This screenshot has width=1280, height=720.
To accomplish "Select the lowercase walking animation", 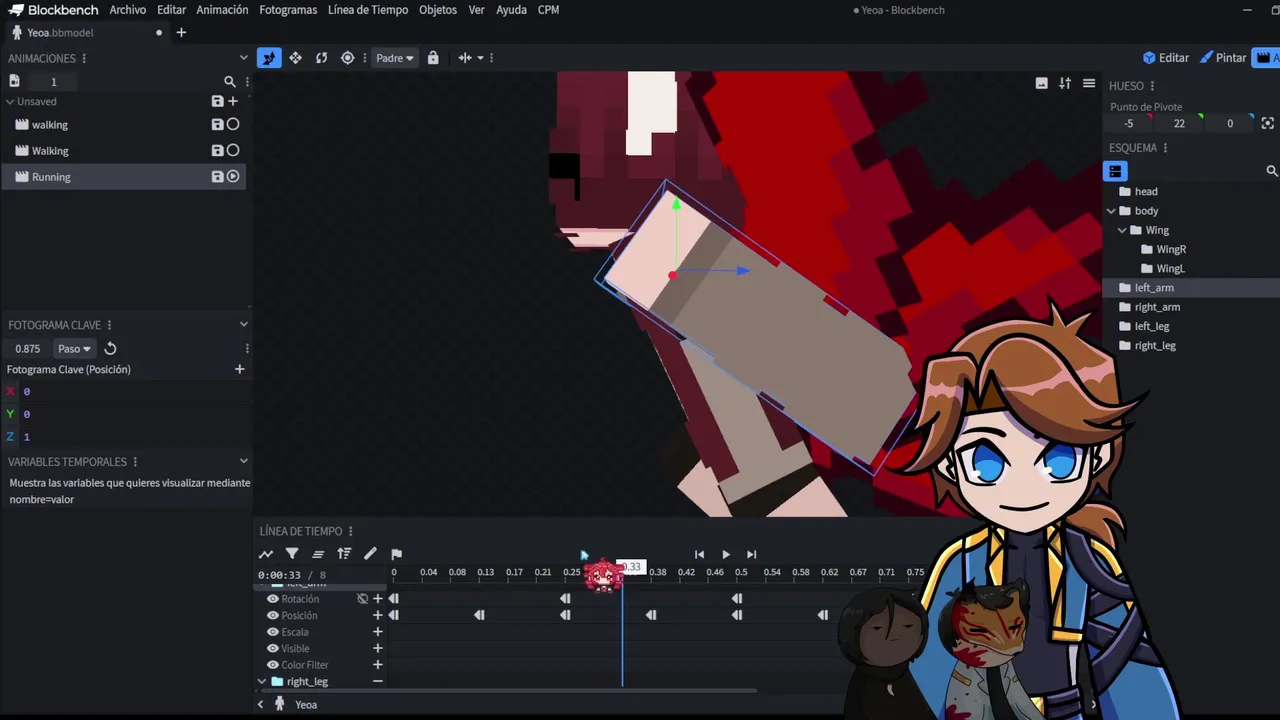I will [50, 125].
